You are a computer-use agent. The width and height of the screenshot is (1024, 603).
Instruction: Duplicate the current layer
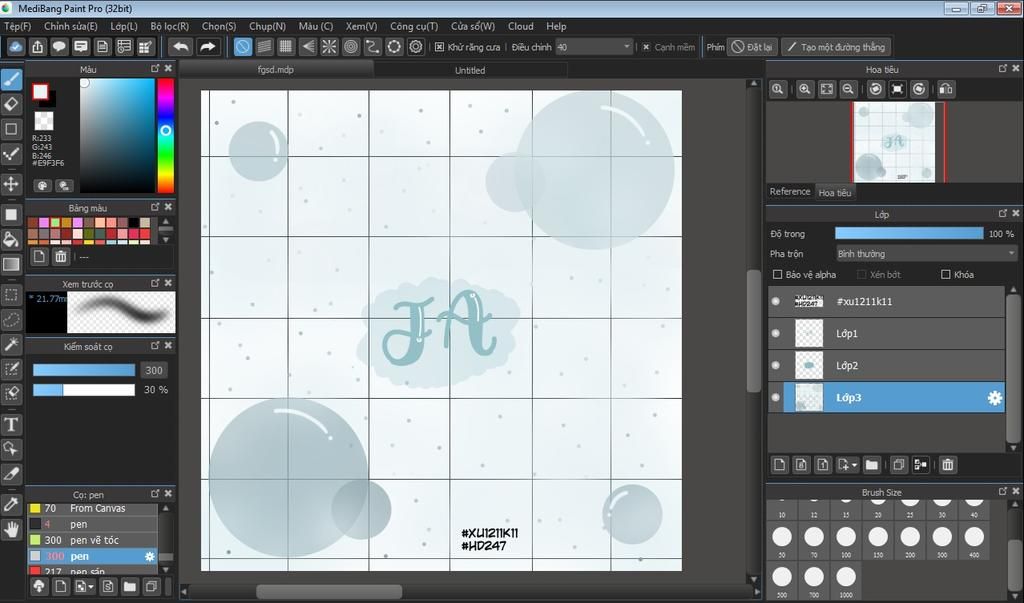pos(899,464)
